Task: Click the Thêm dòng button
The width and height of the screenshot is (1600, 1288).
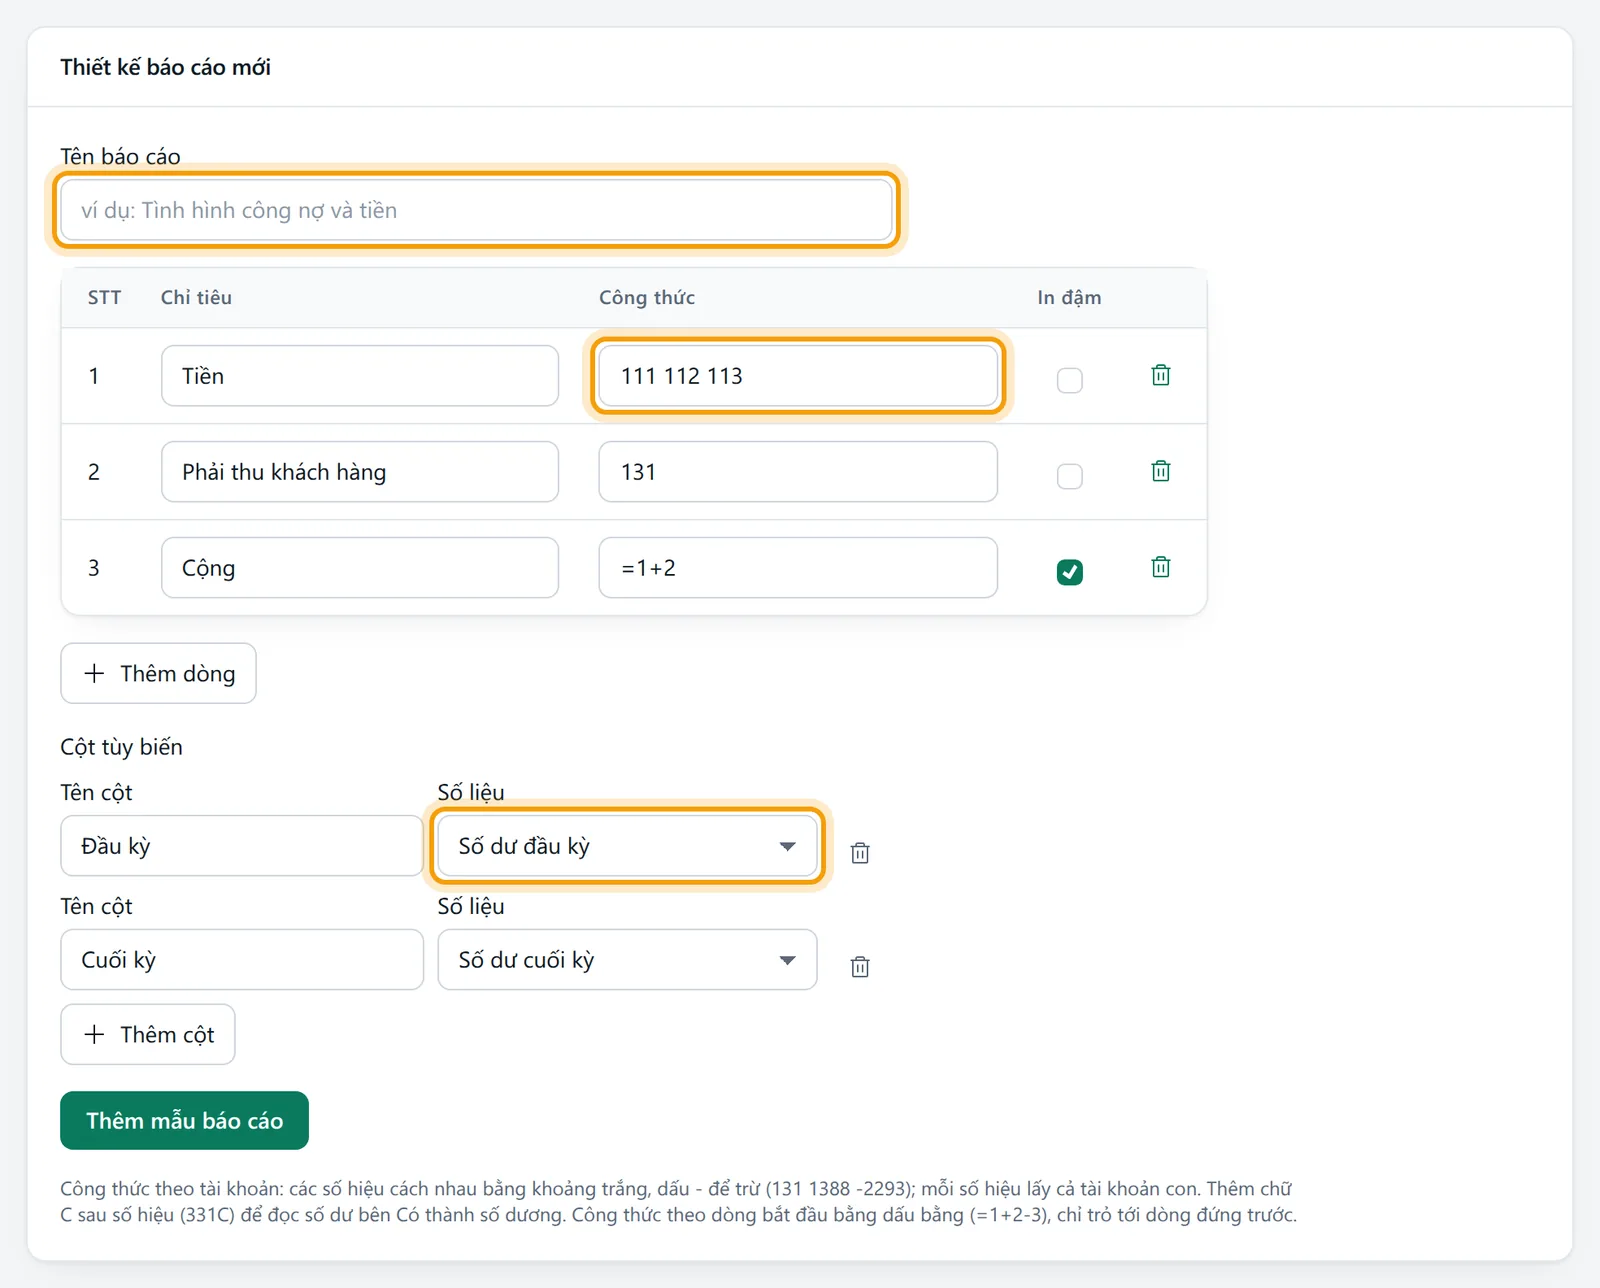Action: pyautogui.click(x=158, y=673)
